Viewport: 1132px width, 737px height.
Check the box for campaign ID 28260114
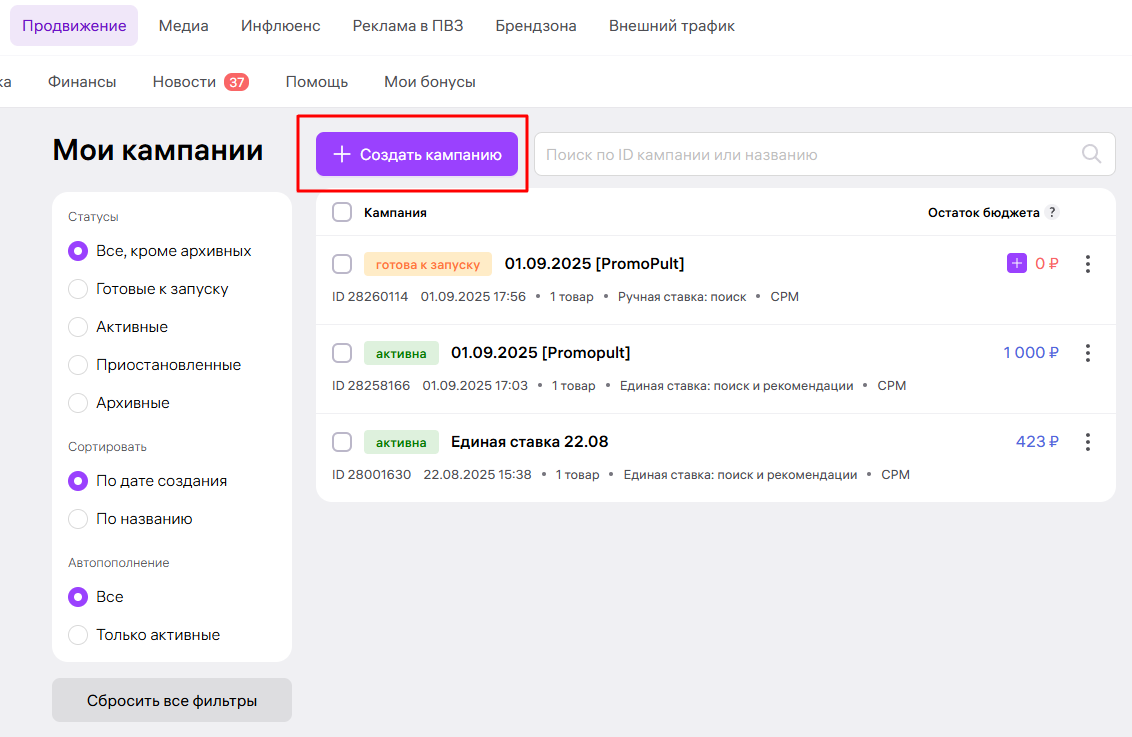tap(342, 264)
